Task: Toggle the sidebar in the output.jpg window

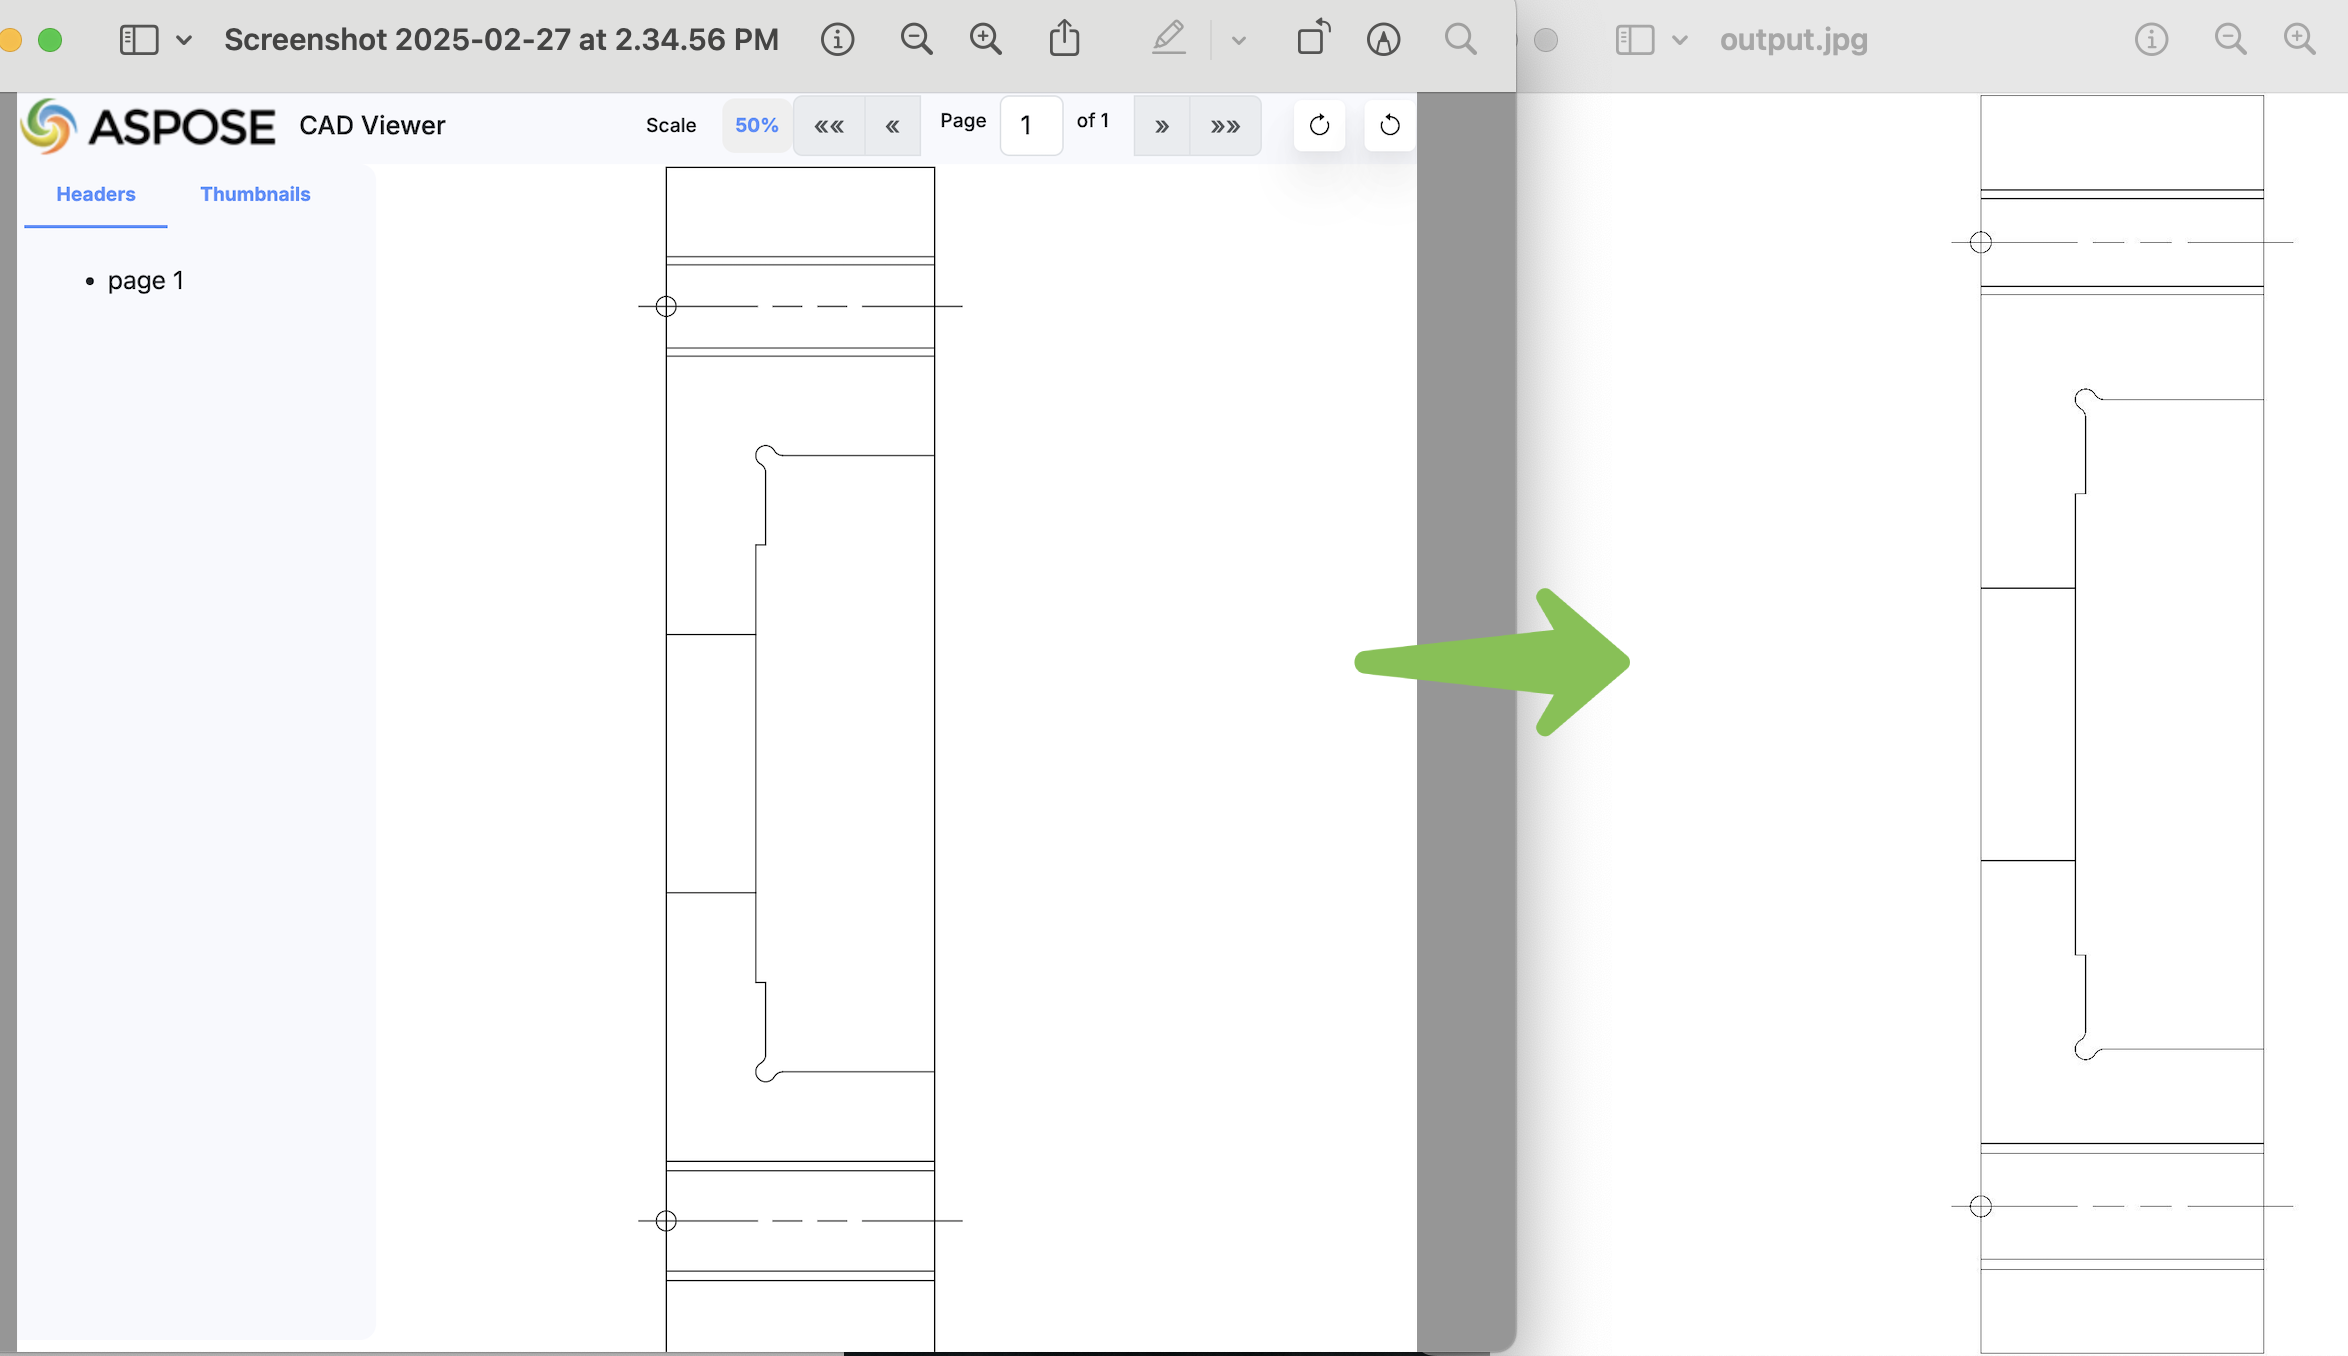Action: pyautogui.click(x=1634, y=40)
